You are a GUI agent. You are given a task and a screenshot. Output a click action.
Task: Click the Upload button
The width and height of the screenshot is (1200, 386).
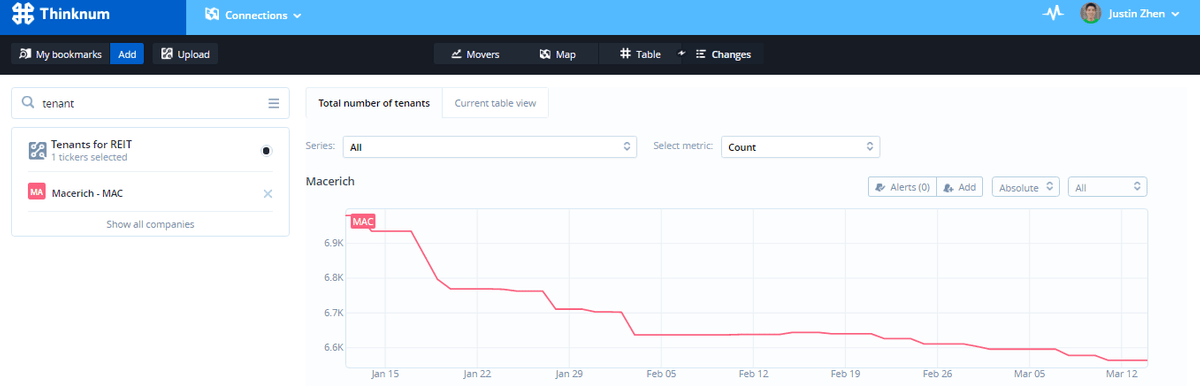tap(185, 54)
